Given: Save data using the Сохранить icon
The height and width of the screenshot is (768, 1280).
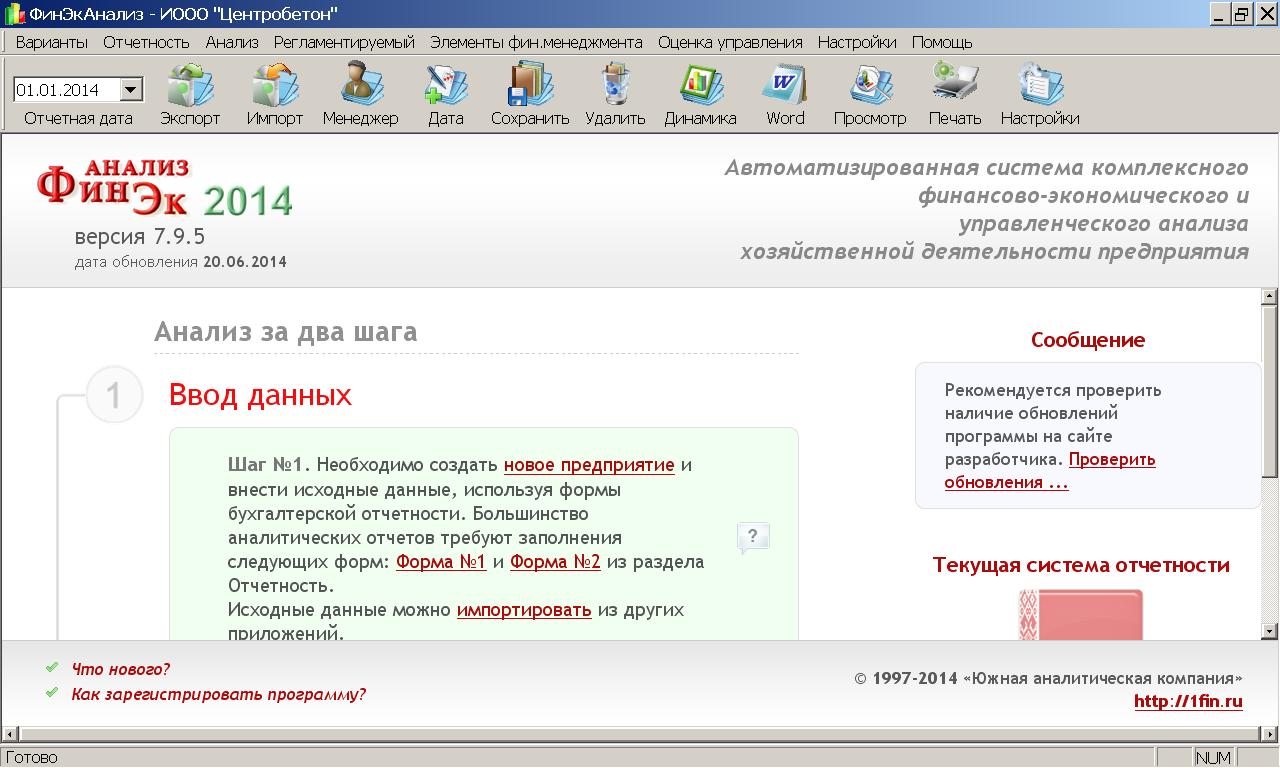Looking at the screenshot, I should tap(528, 90).
